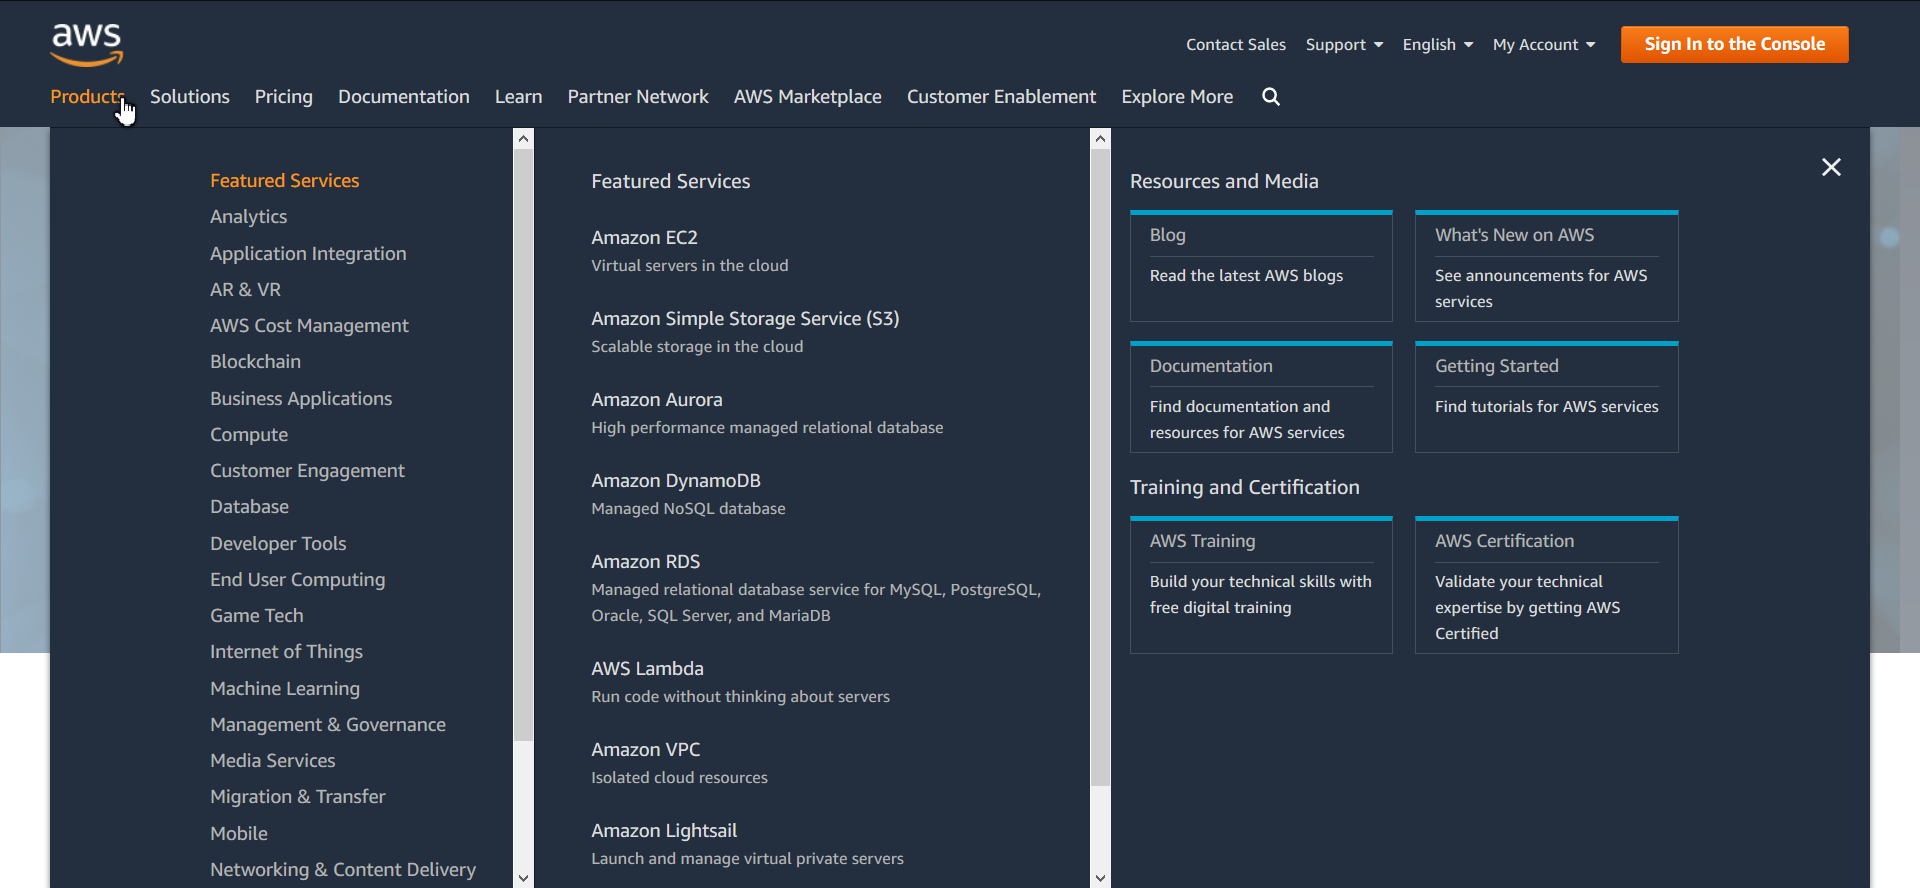This screenshot has width=1920, height=888.
Task: Select Application Integration category
Action: click(x=308, y=253)
